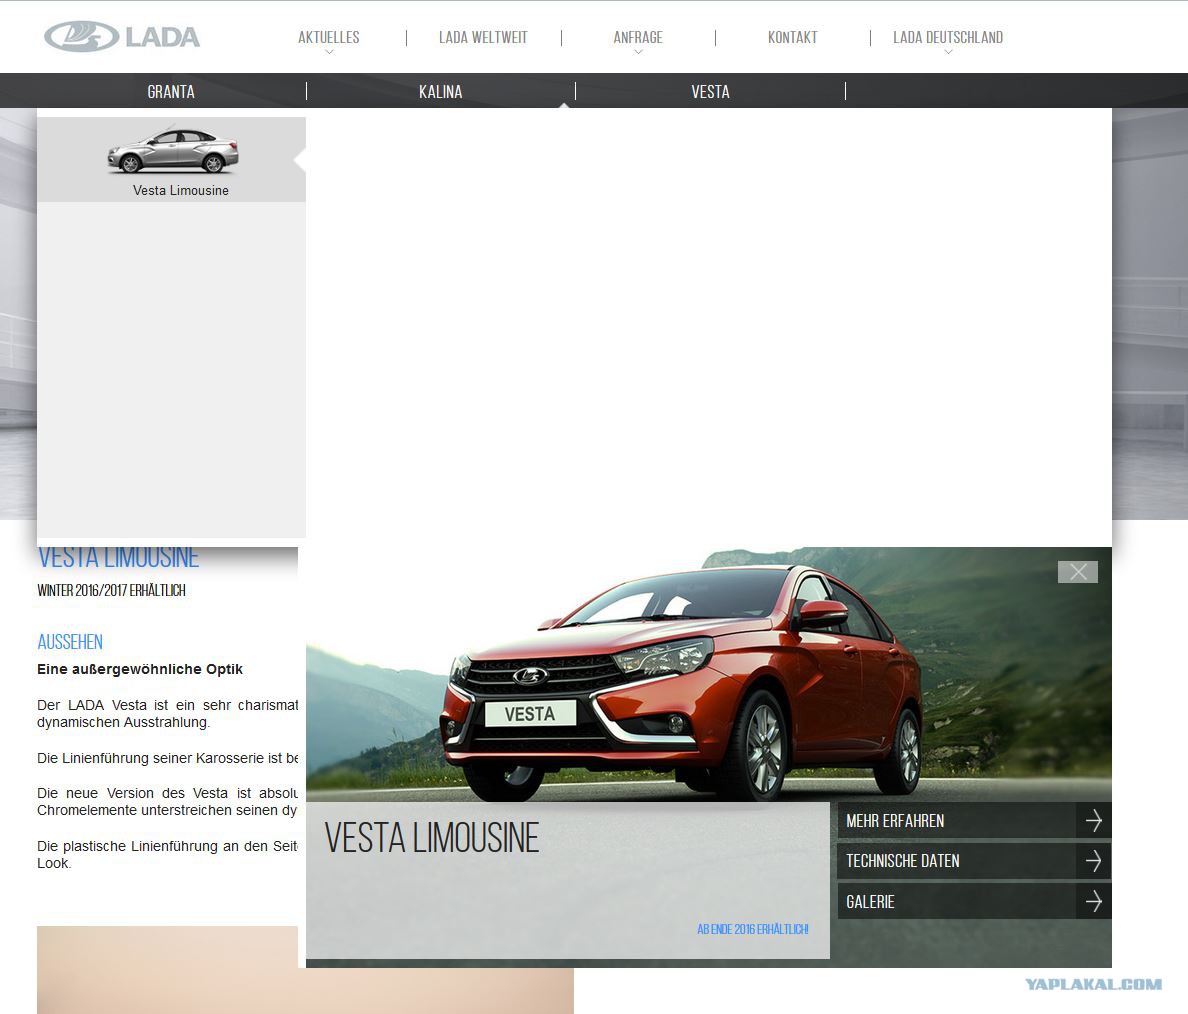Viewport: 1188px width, 1014px height.
Task: Select the Kalina model tab
Action: point(440,92)
